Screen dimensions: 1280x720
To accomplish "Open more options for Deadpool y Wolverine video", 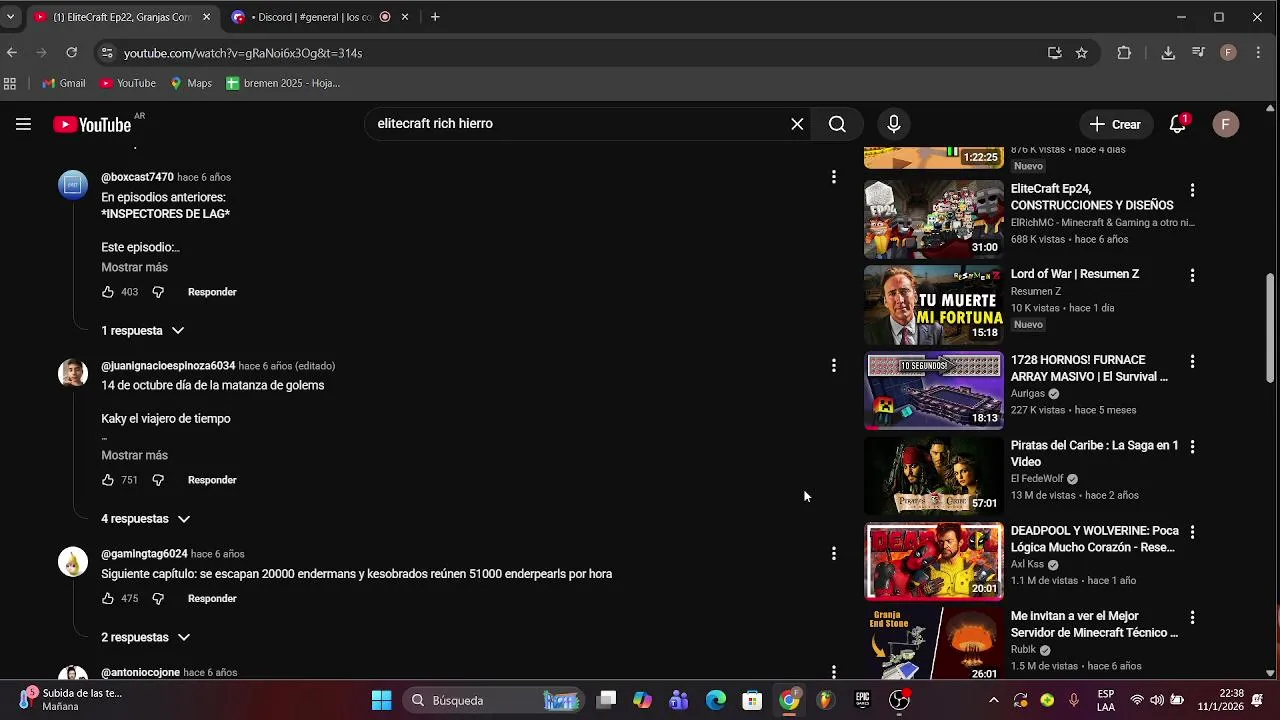I will (x=1192, y=532).
